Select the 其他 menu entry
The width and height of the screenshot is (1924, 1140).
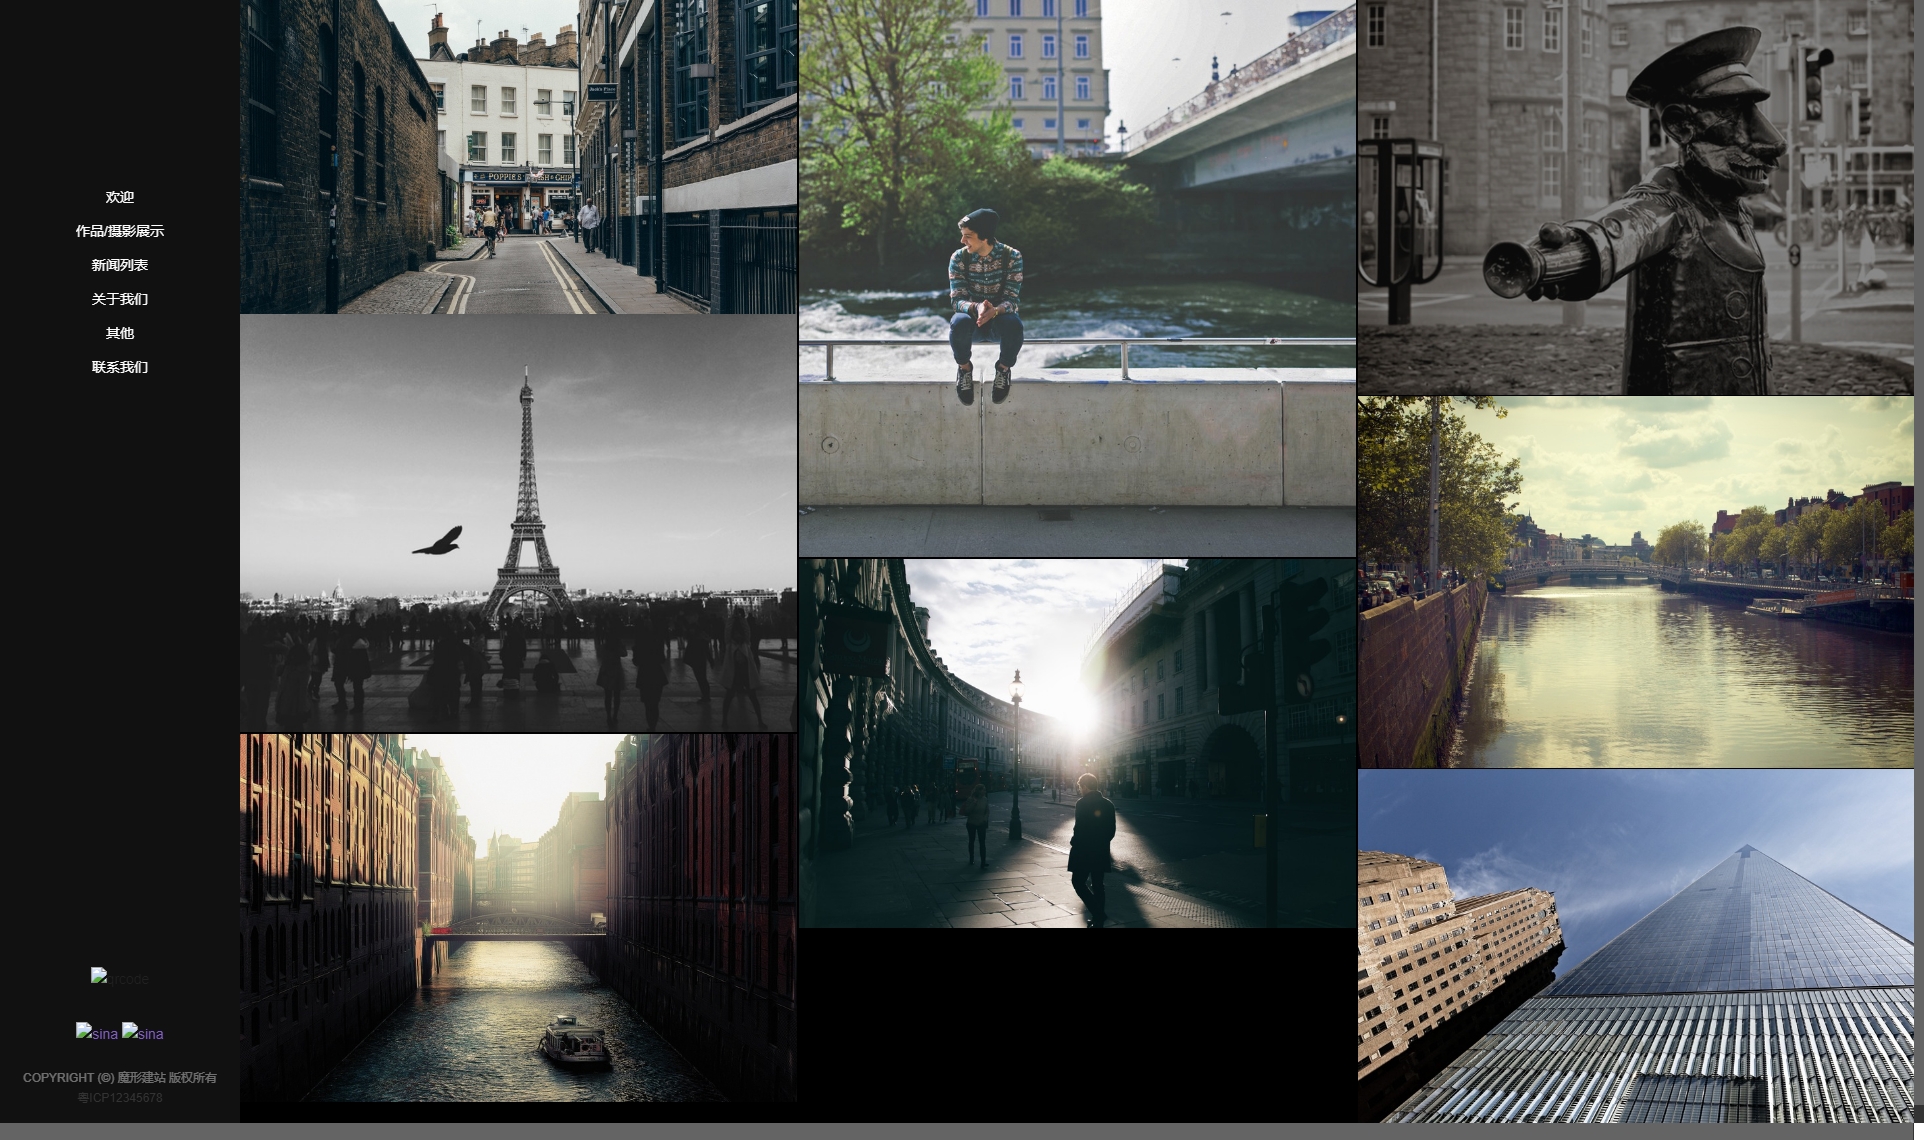[x=120, y=333]
